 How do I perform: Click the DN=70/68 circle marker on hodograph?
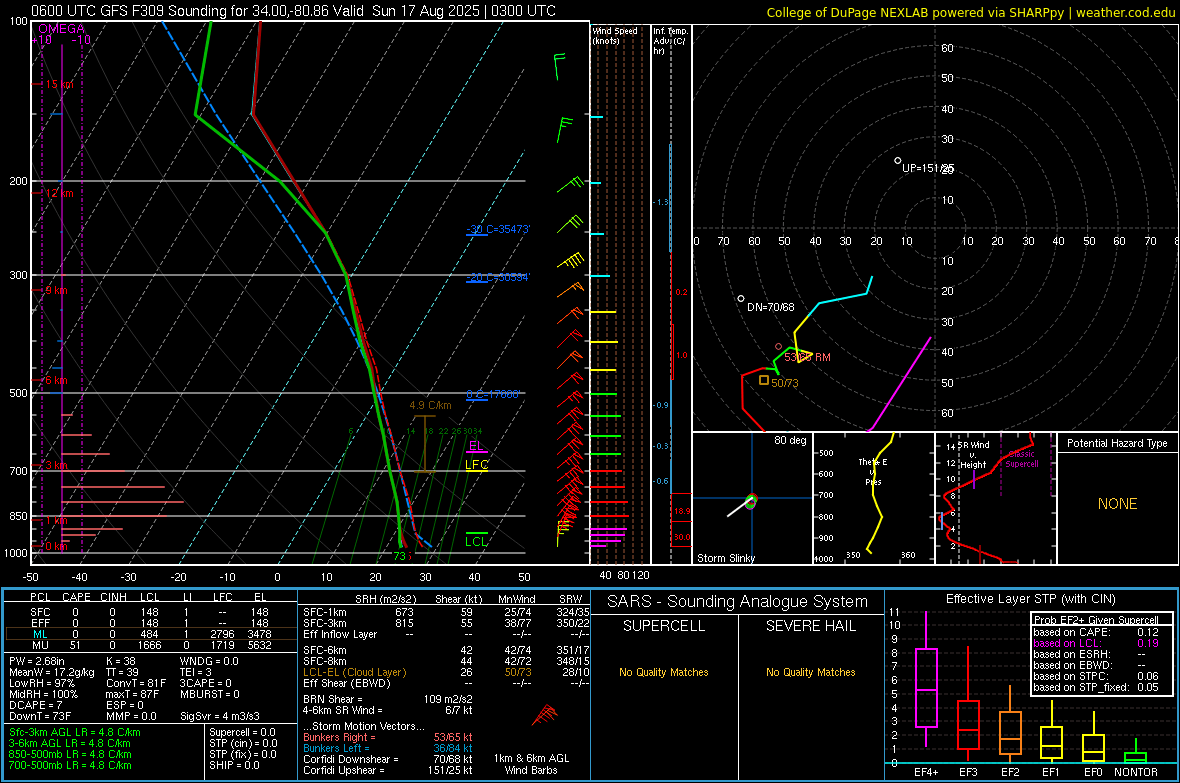coord(741,299)
